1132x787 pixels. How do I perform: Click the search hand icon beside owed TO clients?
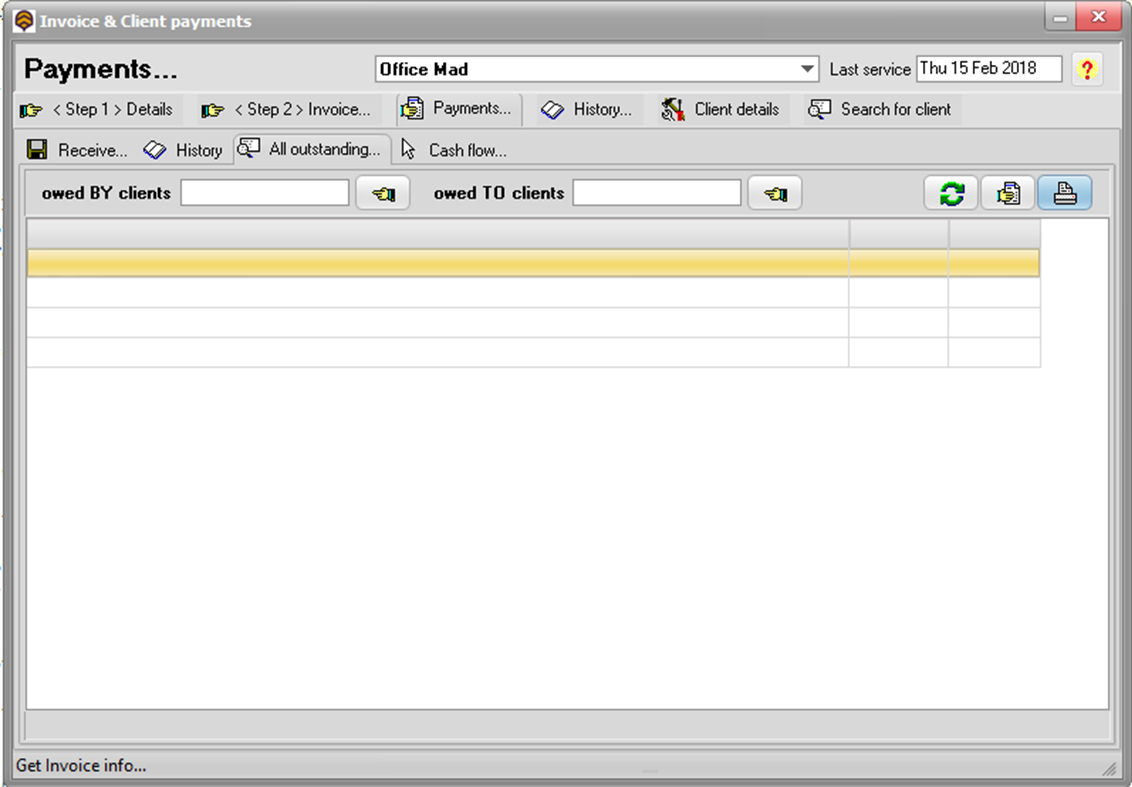click(775, 192)
